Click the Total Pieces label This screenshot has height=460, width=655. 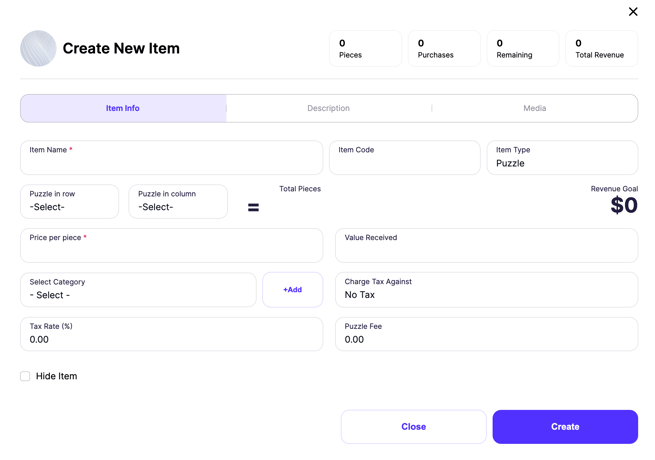[300, 189]
